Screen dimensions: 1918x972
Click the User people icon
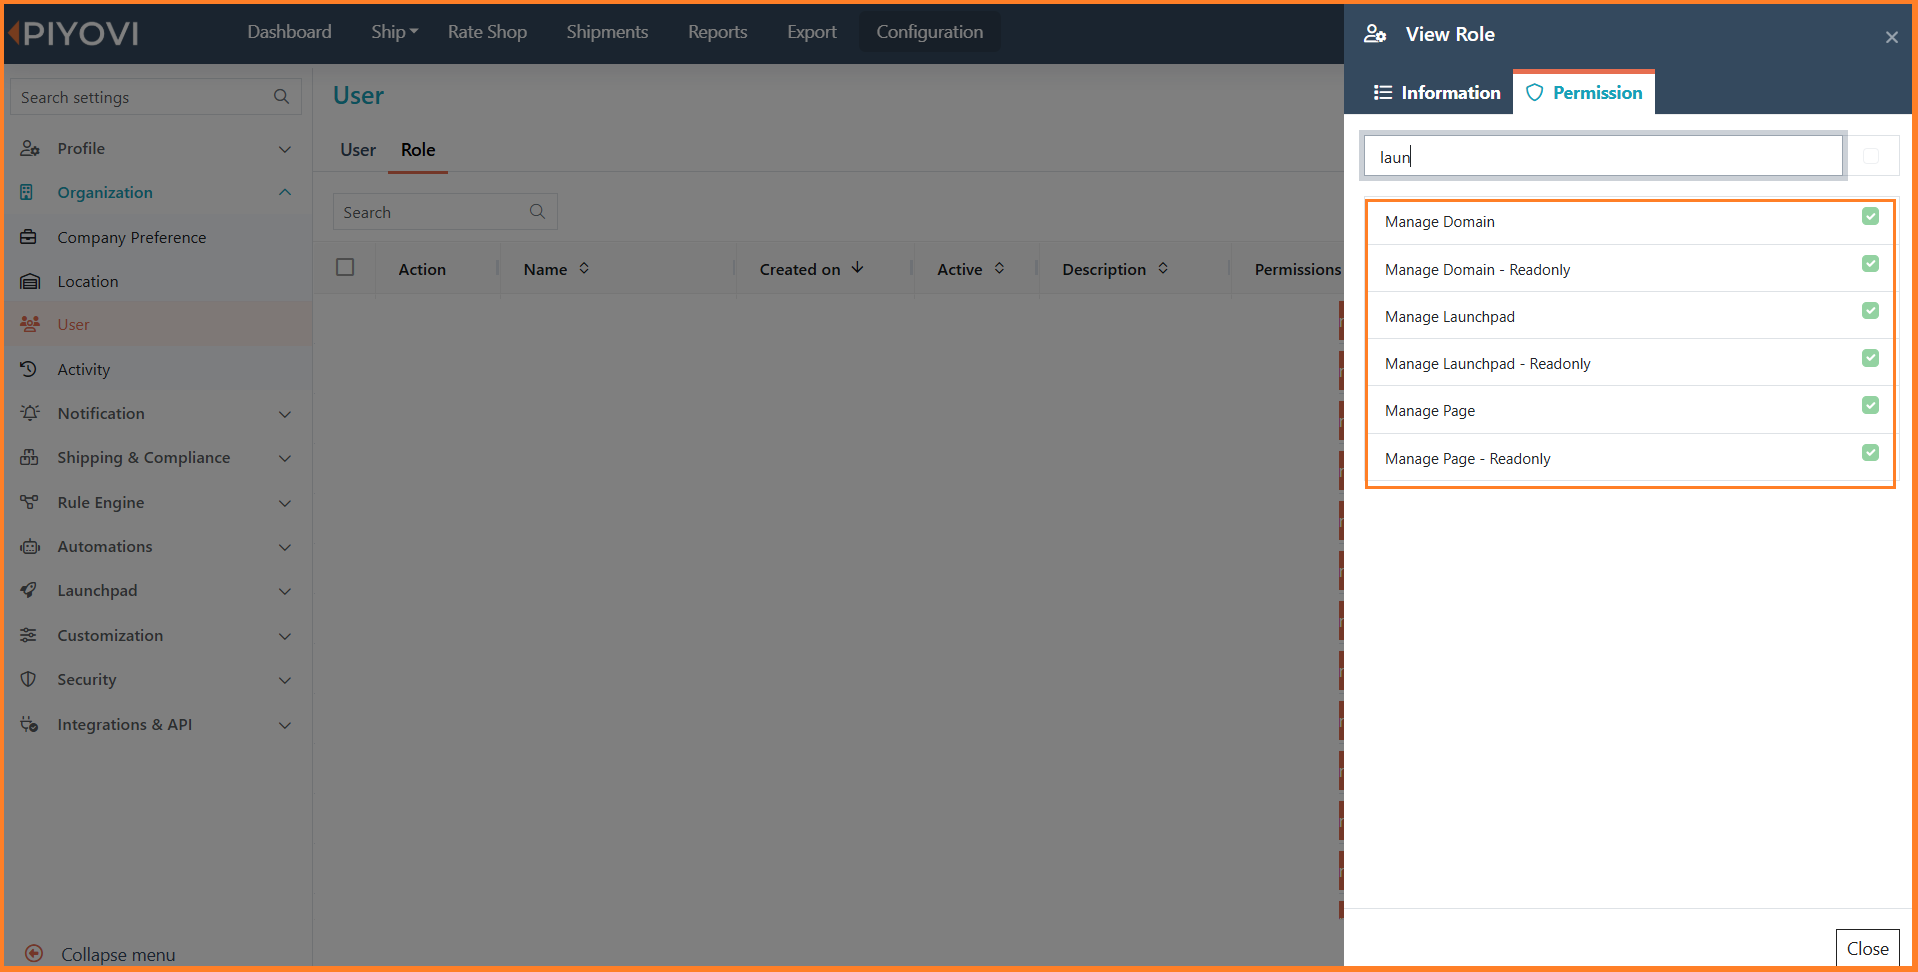[x=30, y=324]
